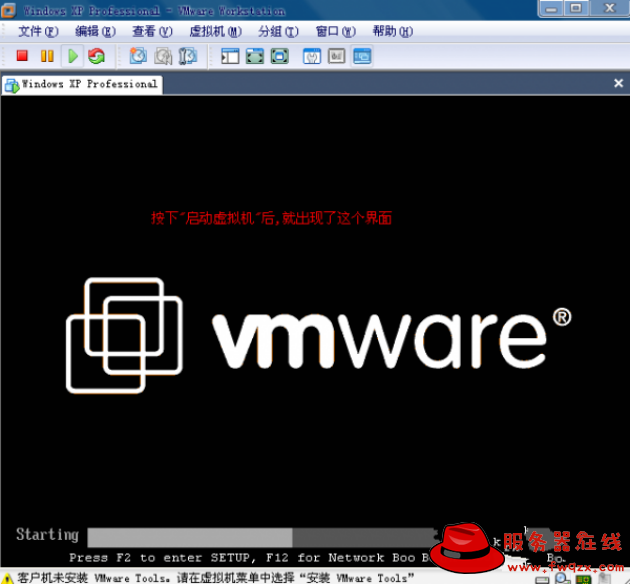Close the VMware Workstation window
This screenshot has width=630, height=584.
click(x=610, y=8)
